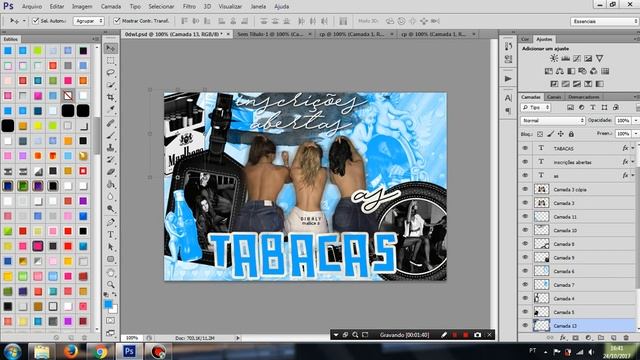Select the Zoom tool in the toolbox
The image size is (640, 360).
click(x=110, y=284)
